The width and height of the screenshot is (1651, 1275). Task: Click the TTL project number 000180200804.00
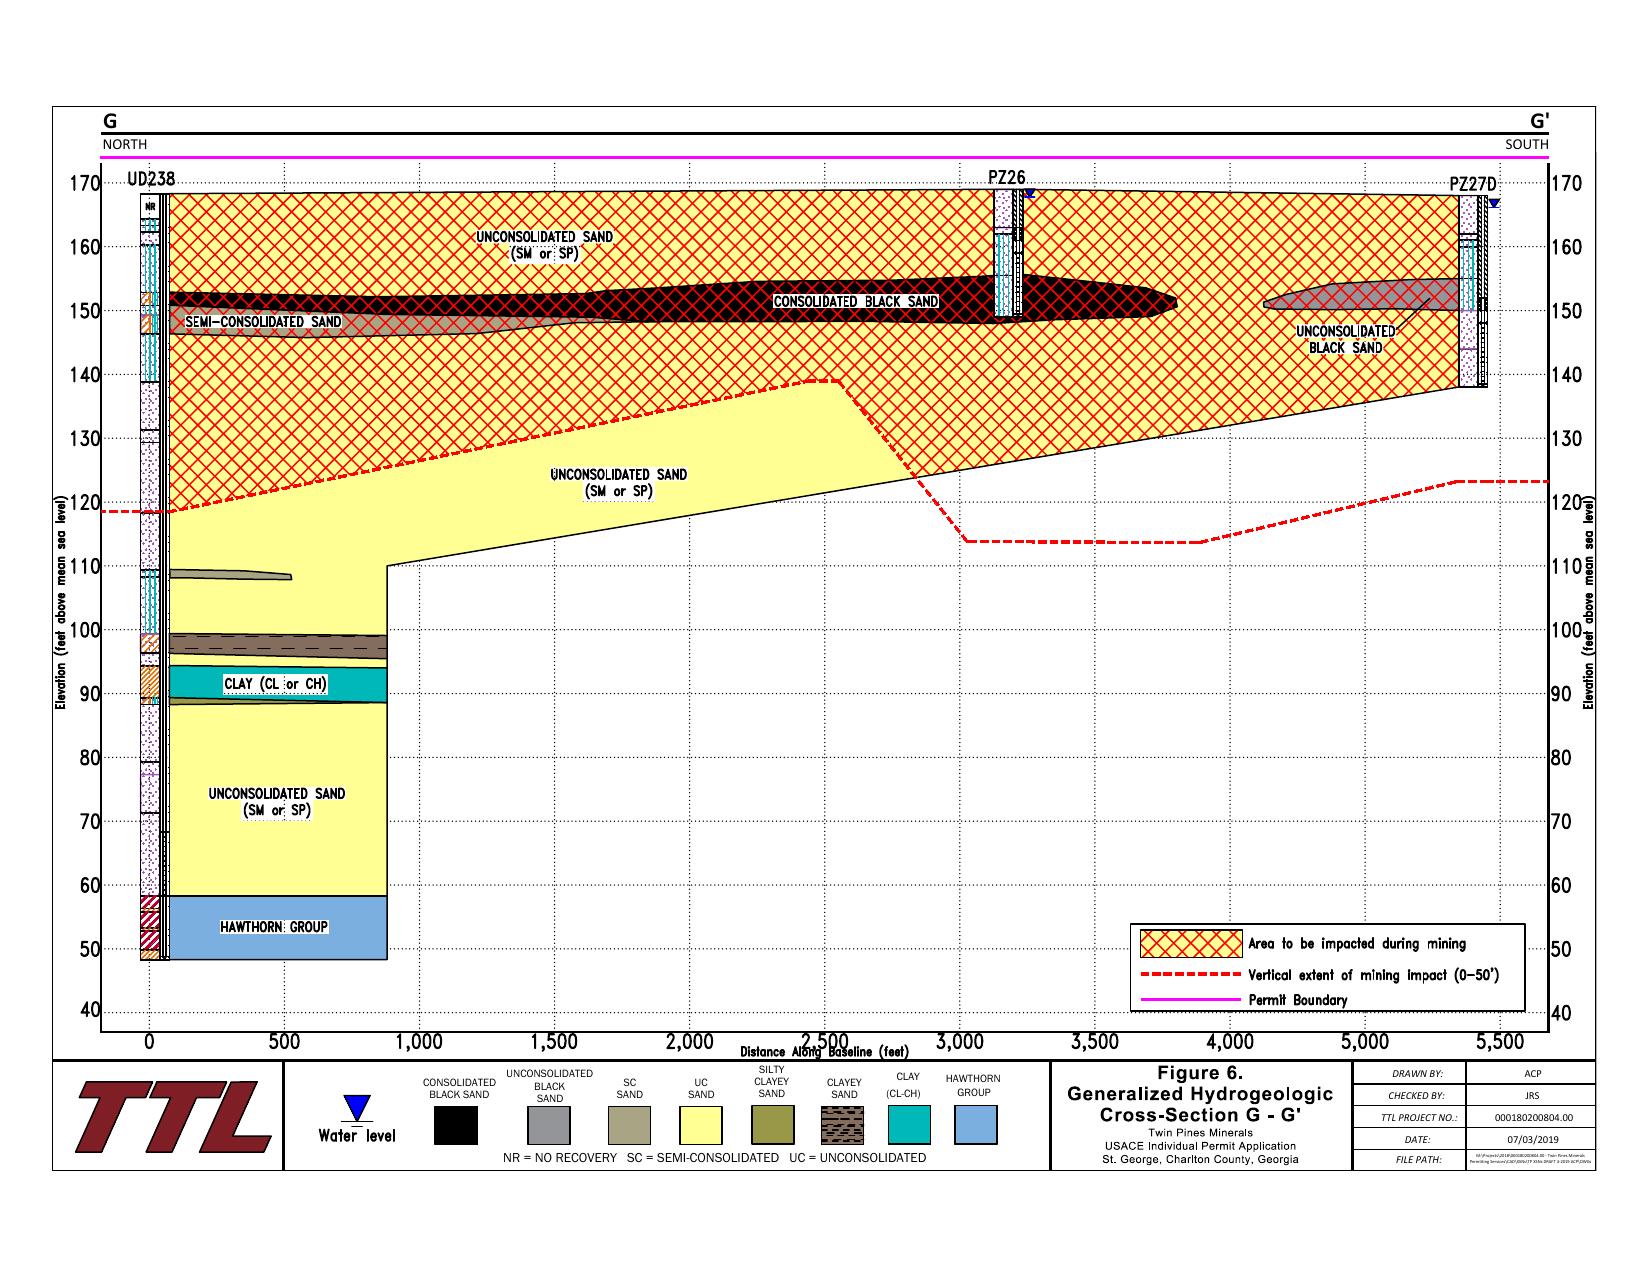[x=1532, y=1117]
